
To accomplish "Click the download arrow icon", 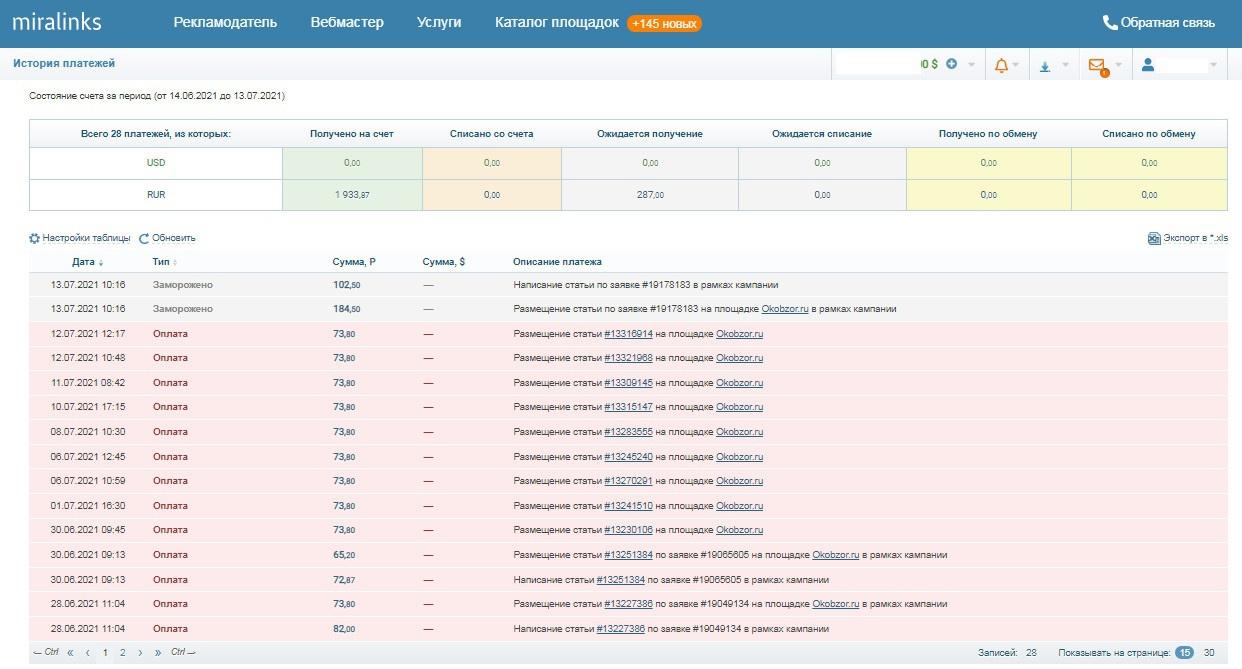I will pyautogui.click(x=1045, y=66).
